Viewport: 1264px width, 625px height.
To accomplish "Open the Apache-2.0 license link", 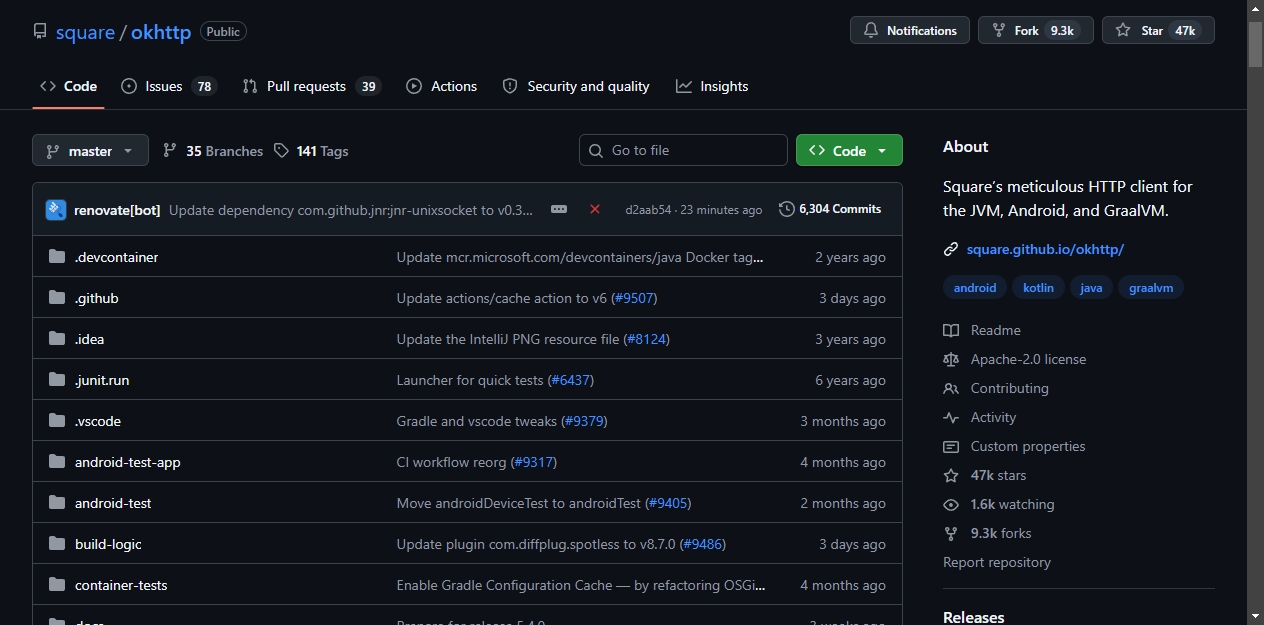I will click(x=1028, y=359).
